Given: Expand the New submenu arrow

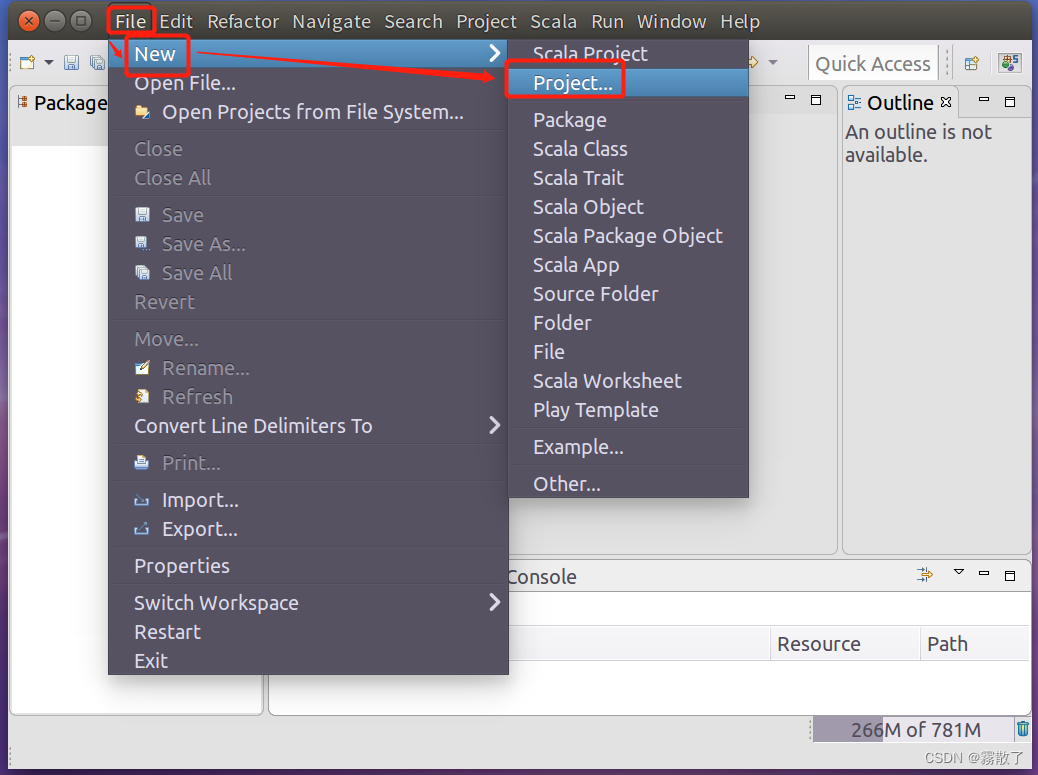Looking at the screenshot, I should 494,53.
